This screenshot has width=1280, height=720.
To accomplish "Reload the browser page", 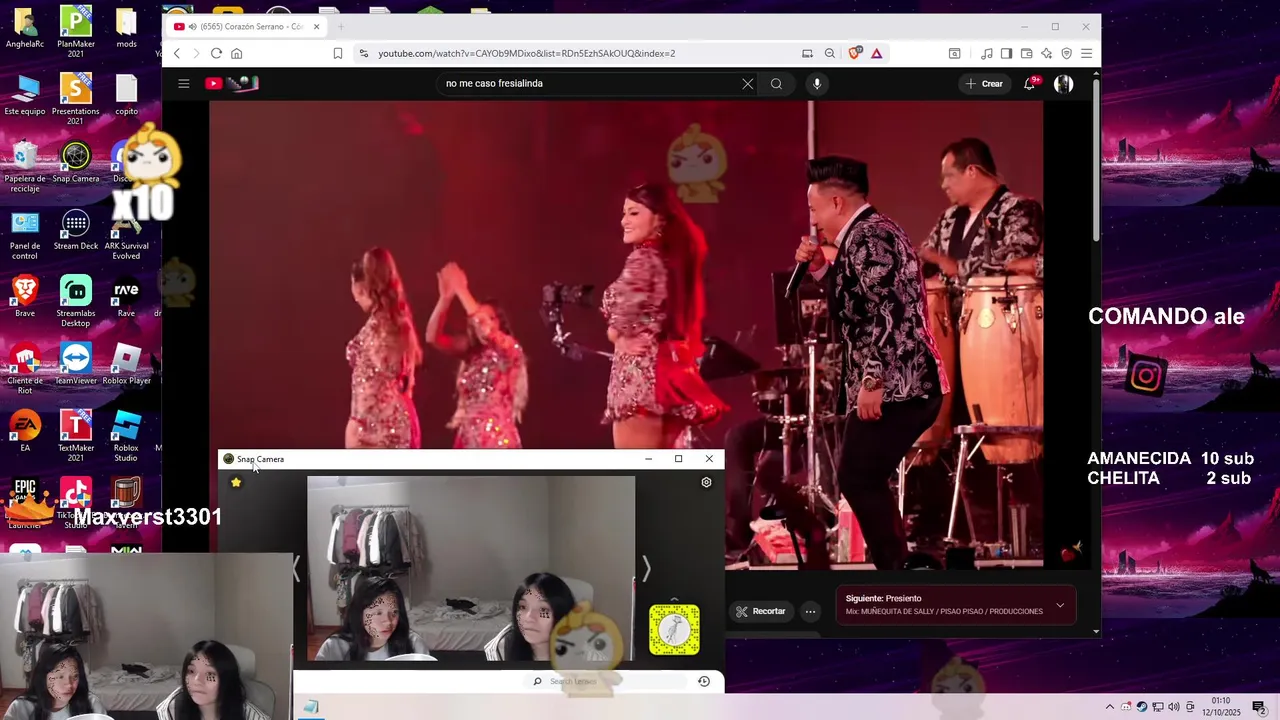I will [216, 54].
